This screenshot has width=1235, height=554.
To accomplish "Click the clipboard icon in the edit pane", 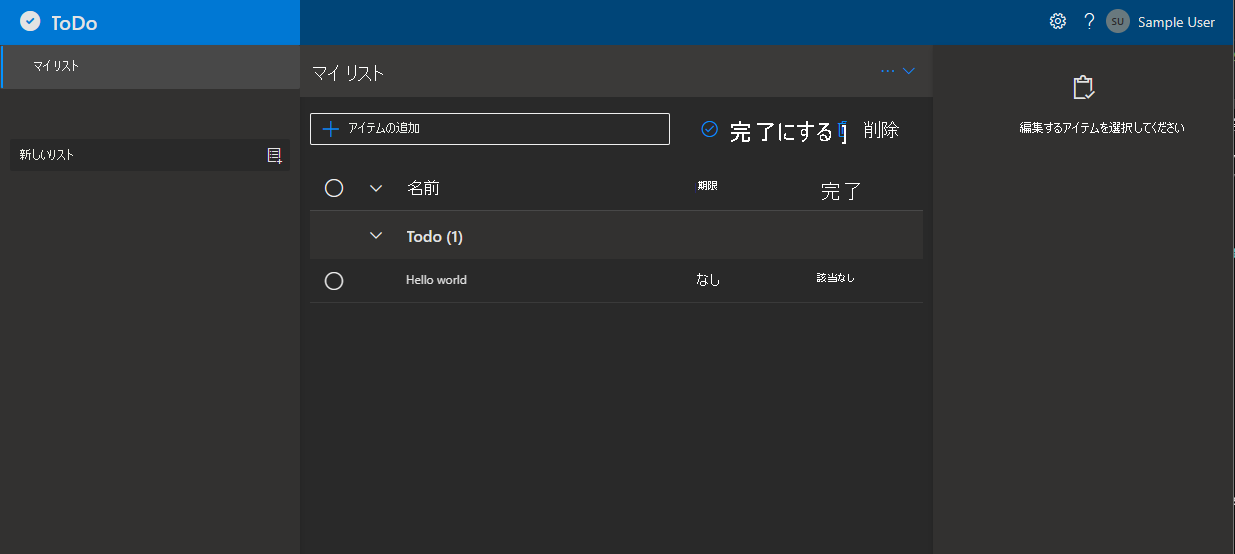I will pyautogui.click(x=1083, y=87).
